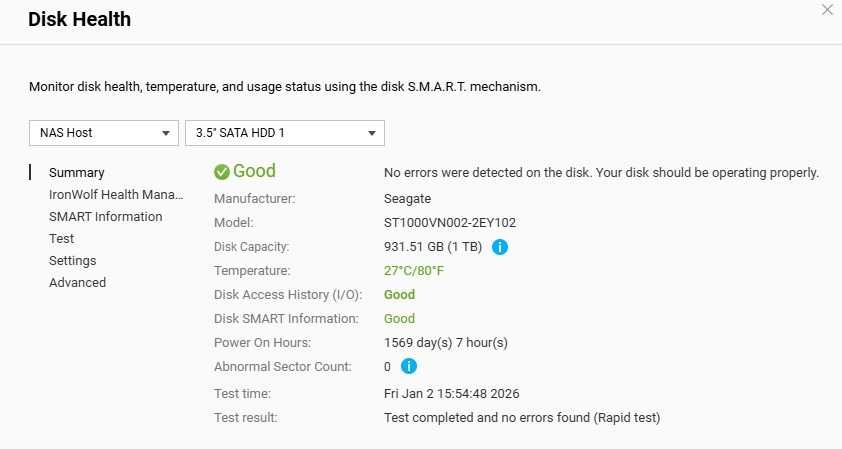
Task: Expand the 3.5" SATA HDD 1 disk selector
Action: pos(284,133)
